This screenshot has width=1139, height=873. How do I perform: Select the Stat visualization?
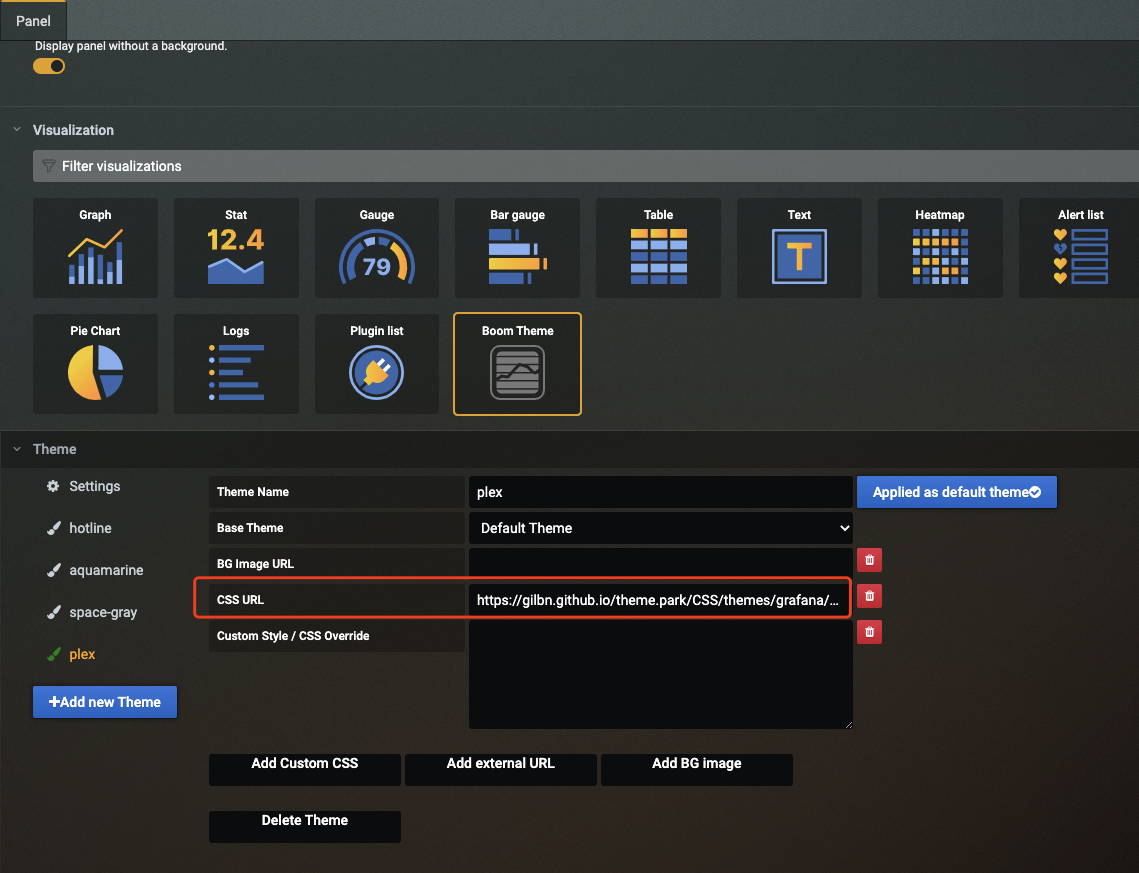coord(236,248)
